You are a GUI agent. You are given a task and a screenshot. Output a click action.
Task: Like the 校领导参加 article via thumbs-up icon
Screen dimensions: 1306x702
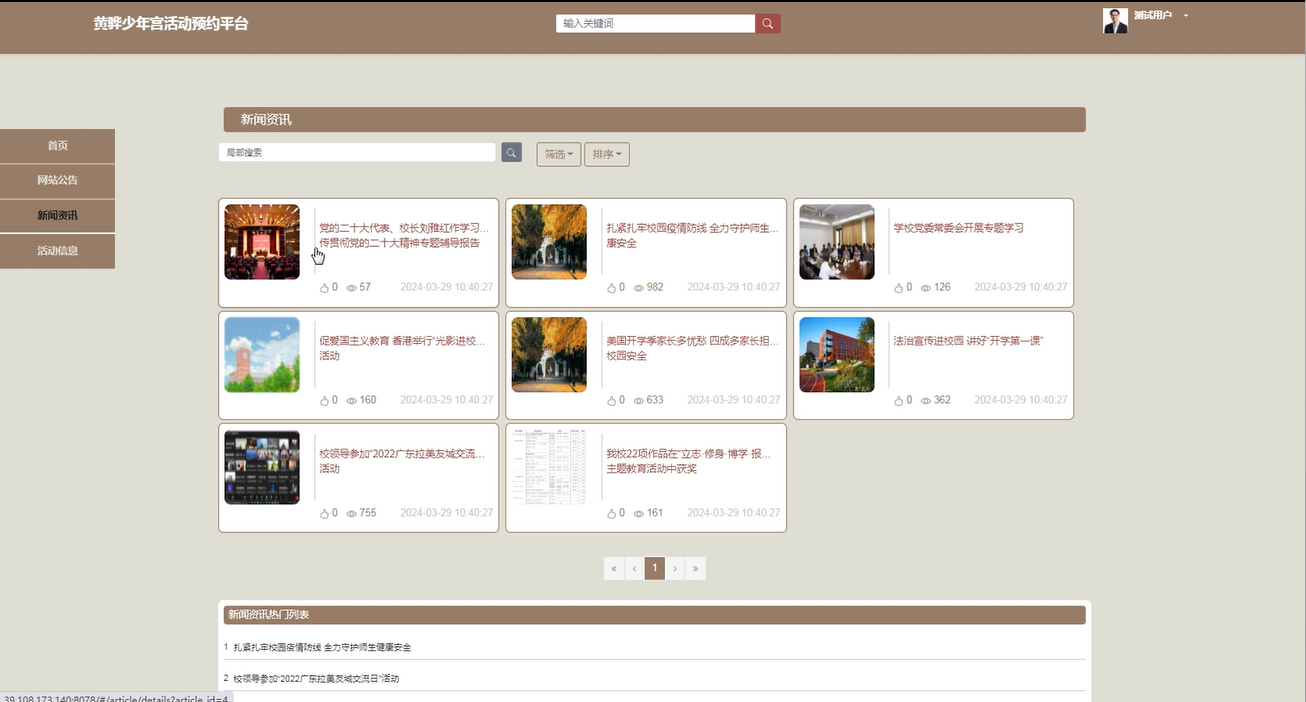pyautogui.click(x=324, y=513)
